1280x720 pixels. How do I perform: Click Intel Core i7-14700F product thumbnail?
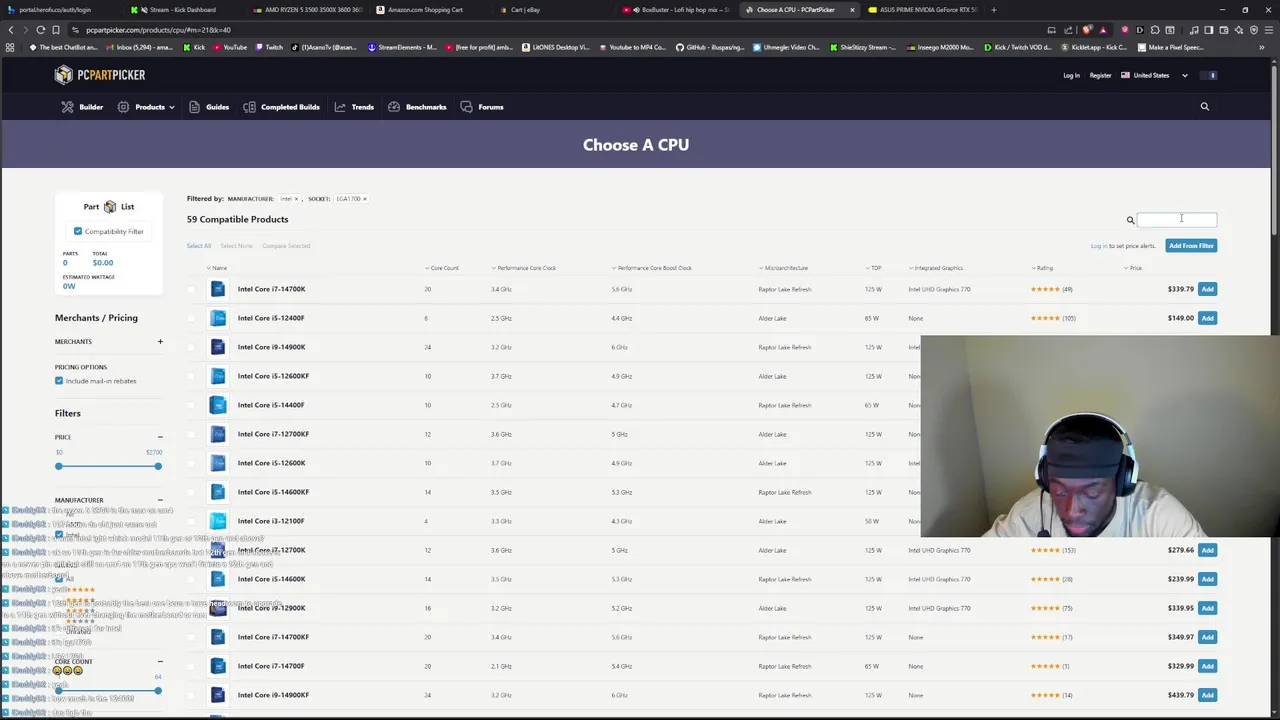point(218,666)
